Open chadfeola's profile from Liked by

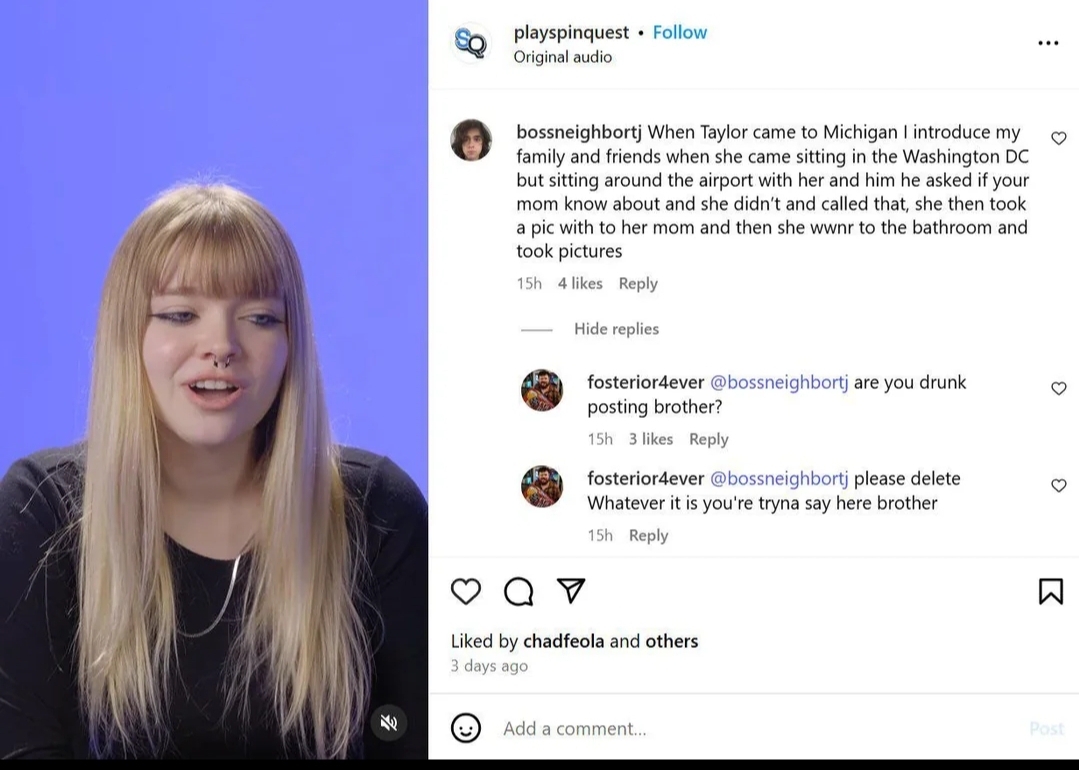coord(564,641)
